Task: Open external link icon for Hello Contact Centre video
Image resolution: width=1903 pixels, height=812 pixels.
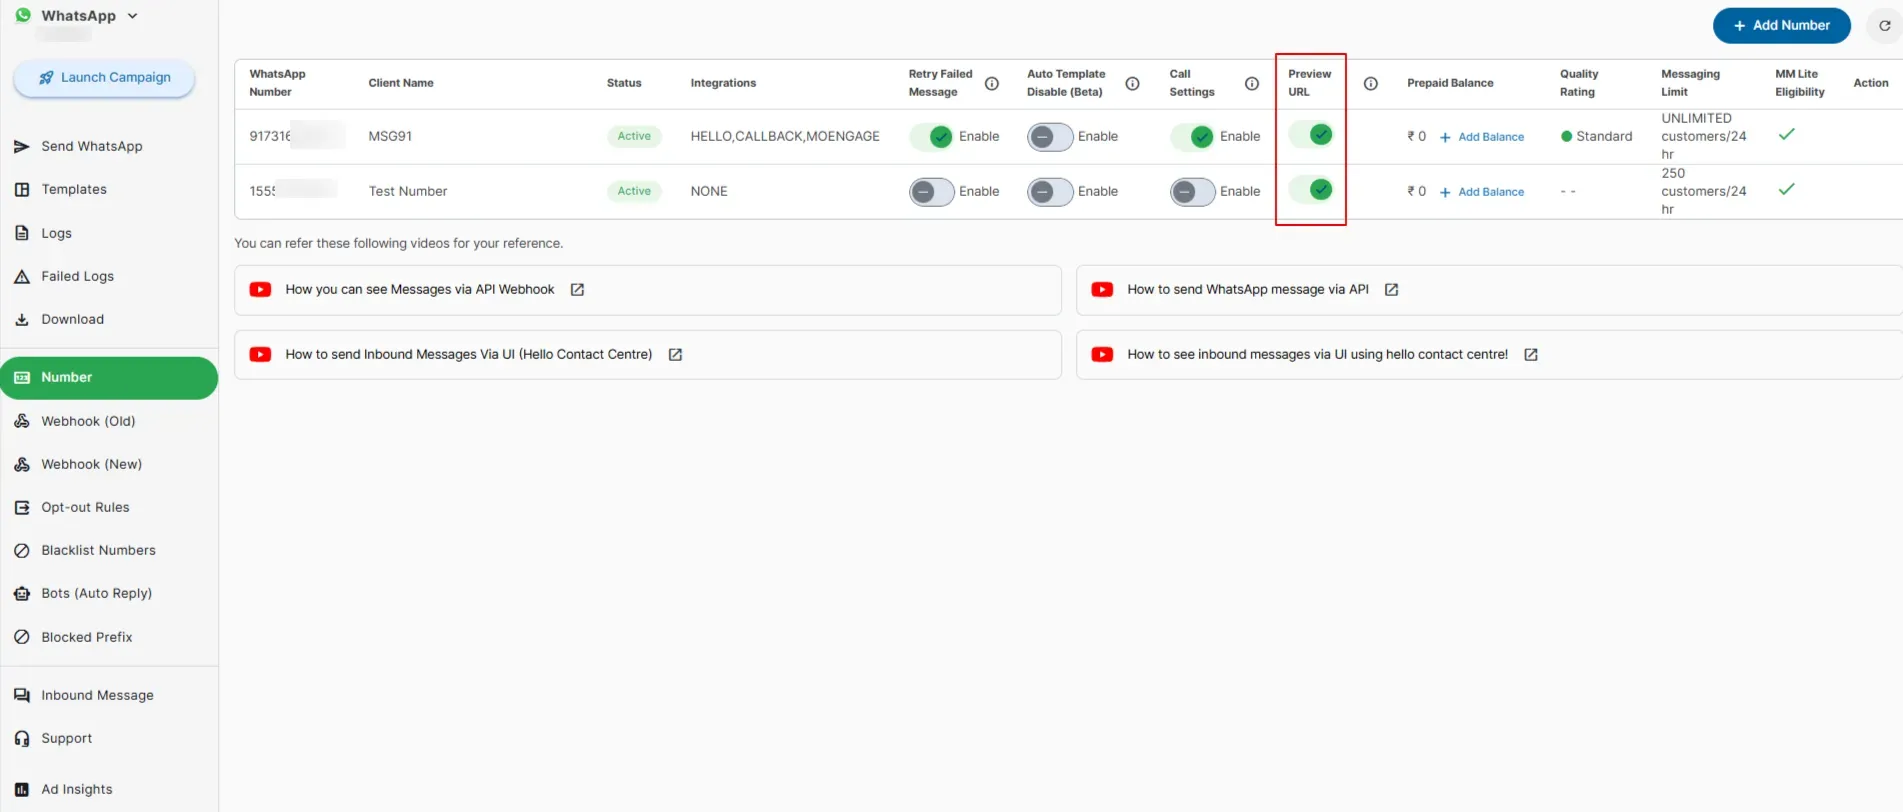Action: 675,355
